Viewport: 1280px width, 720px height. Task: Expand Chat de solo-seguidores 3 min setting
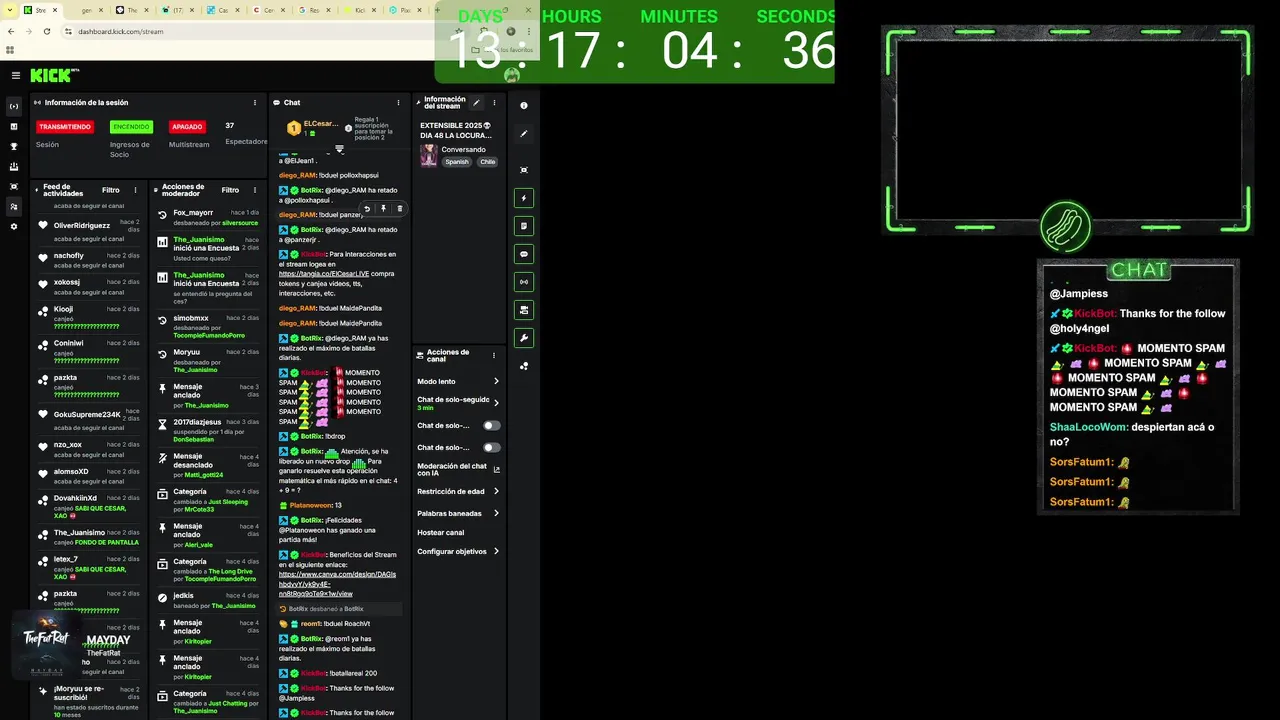tap(458, 403)
